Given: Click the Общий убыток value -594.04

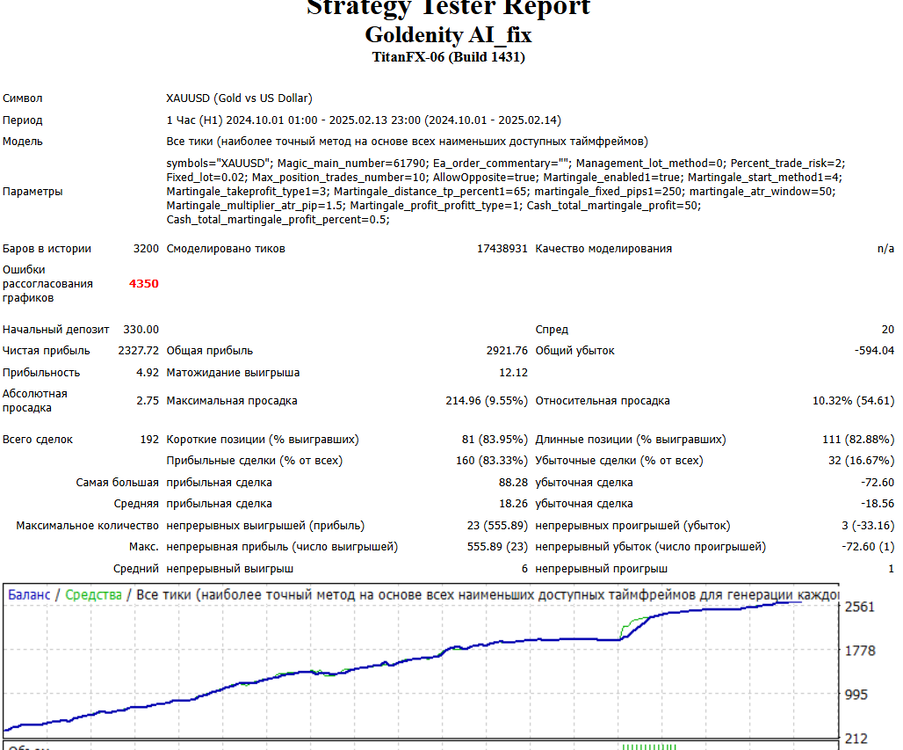Looking at the screenshot, I should 874,350.
